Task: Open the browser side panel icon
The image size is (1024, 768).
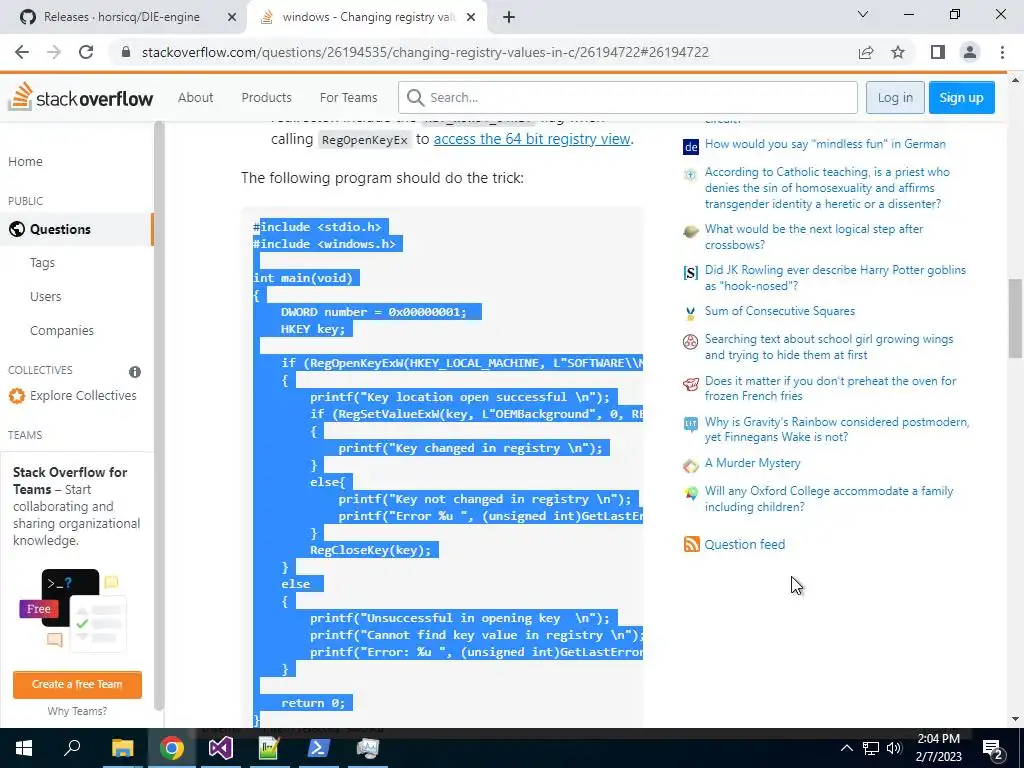Action: click(938, 52)
